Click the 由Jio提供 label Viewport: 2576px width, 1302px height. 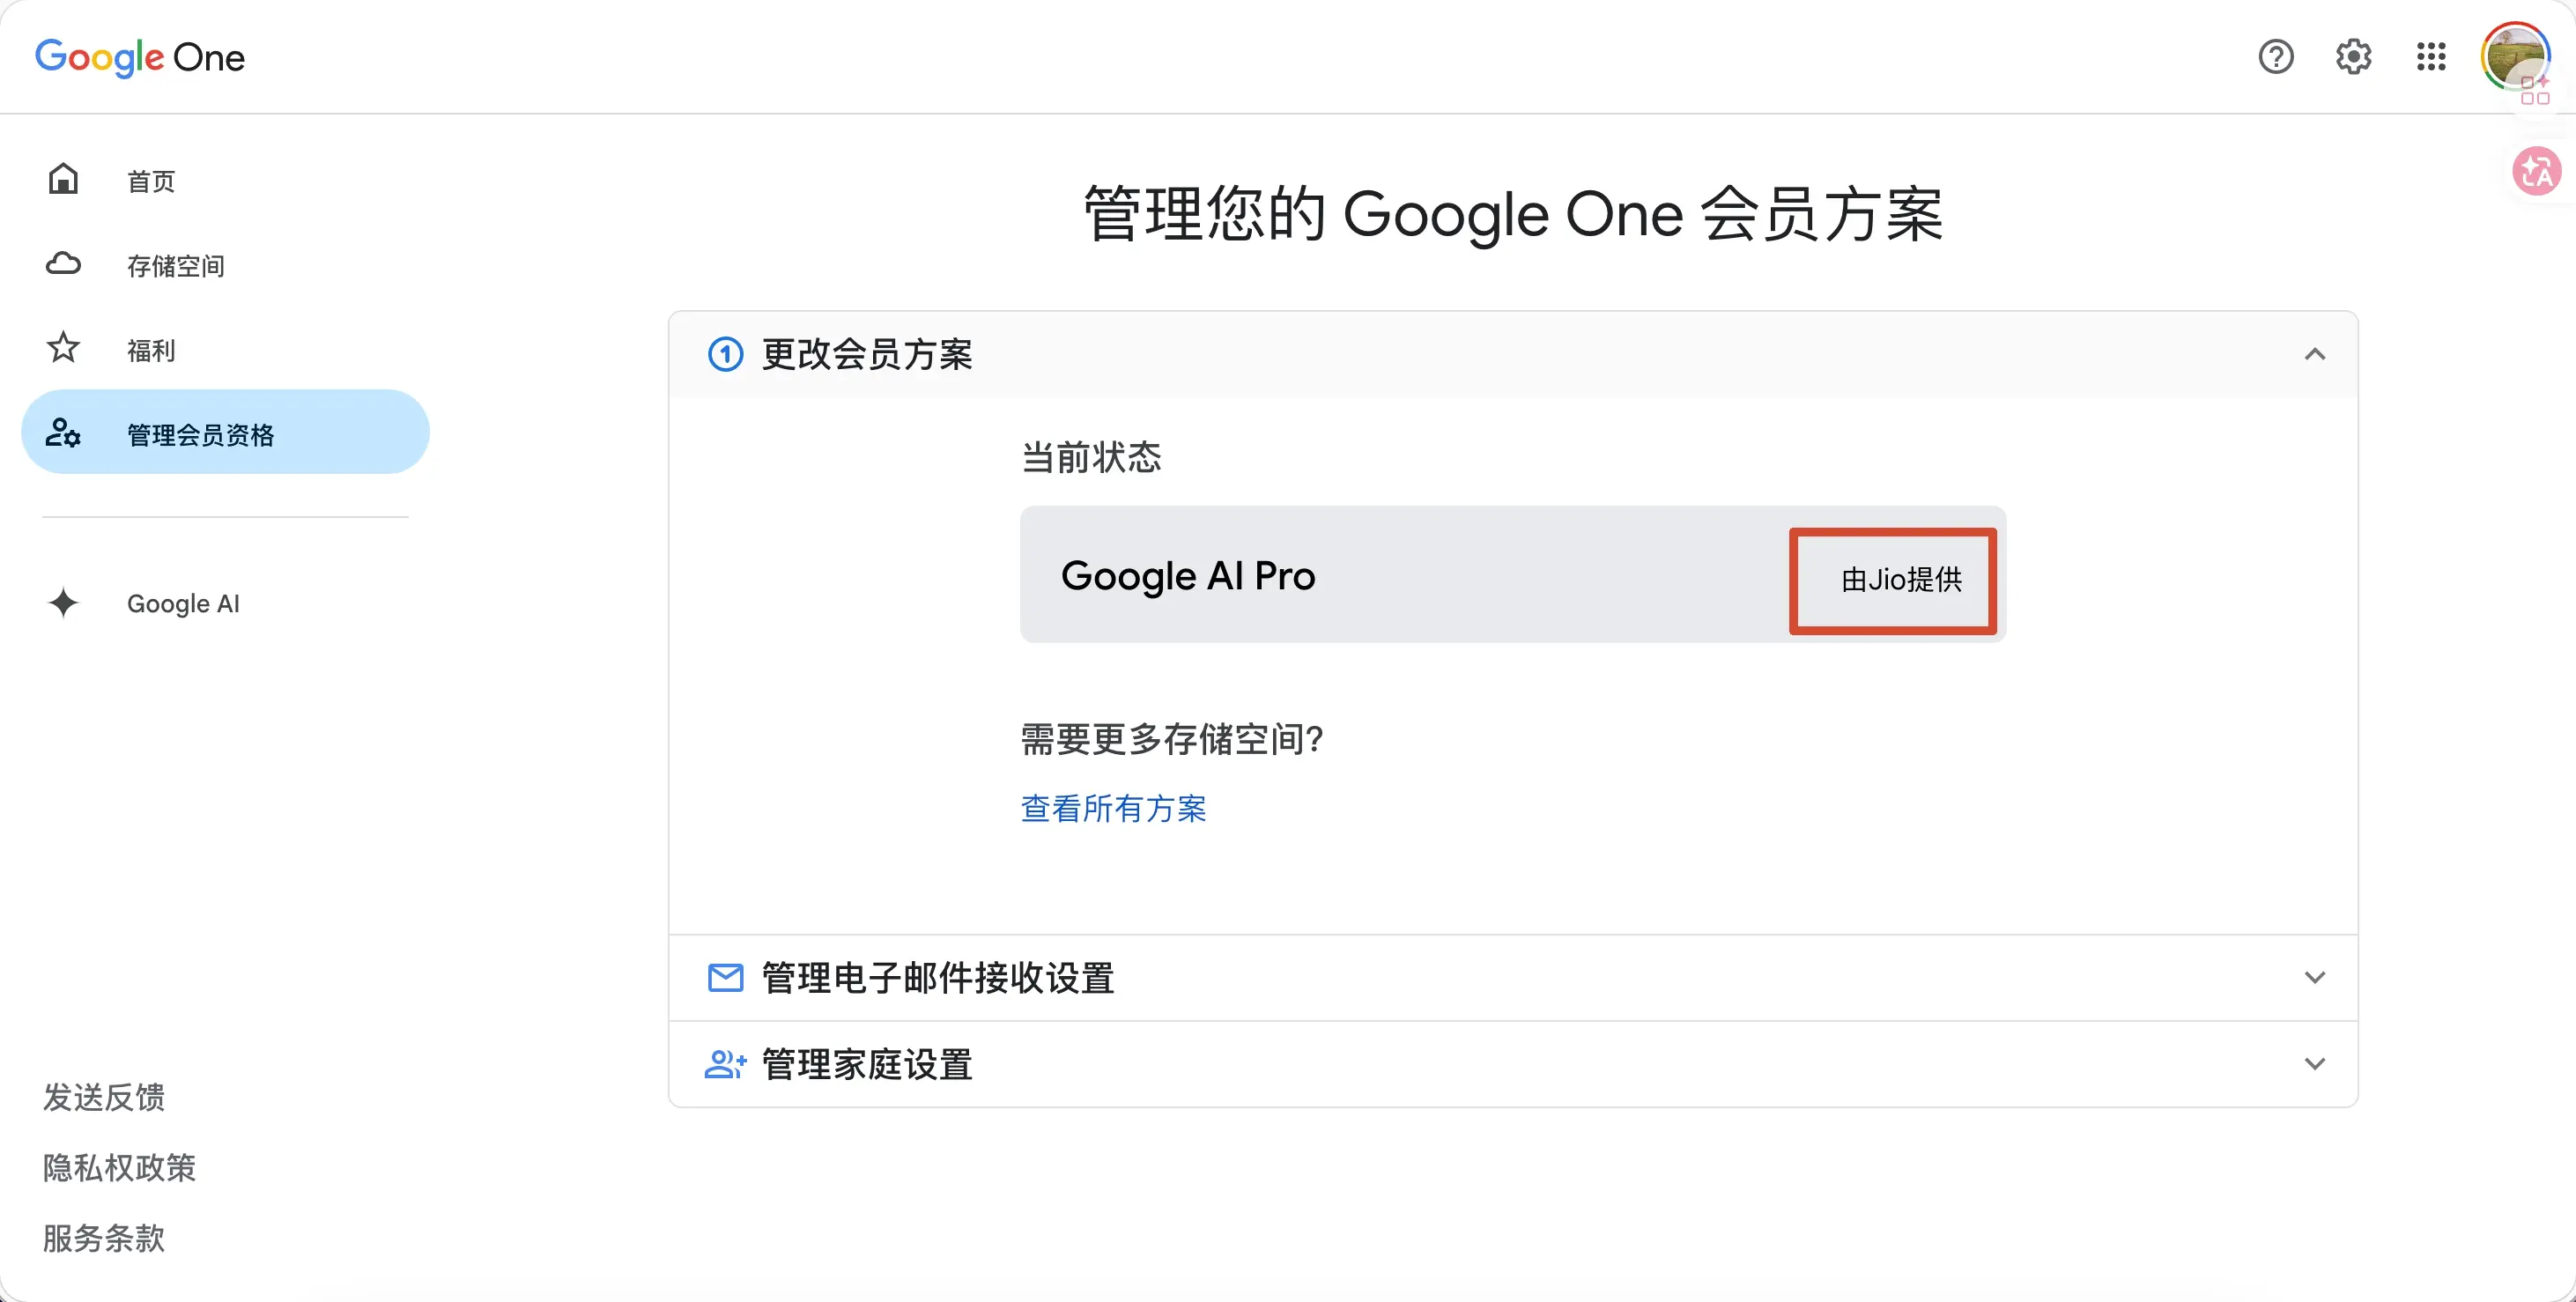point(1901,580)
